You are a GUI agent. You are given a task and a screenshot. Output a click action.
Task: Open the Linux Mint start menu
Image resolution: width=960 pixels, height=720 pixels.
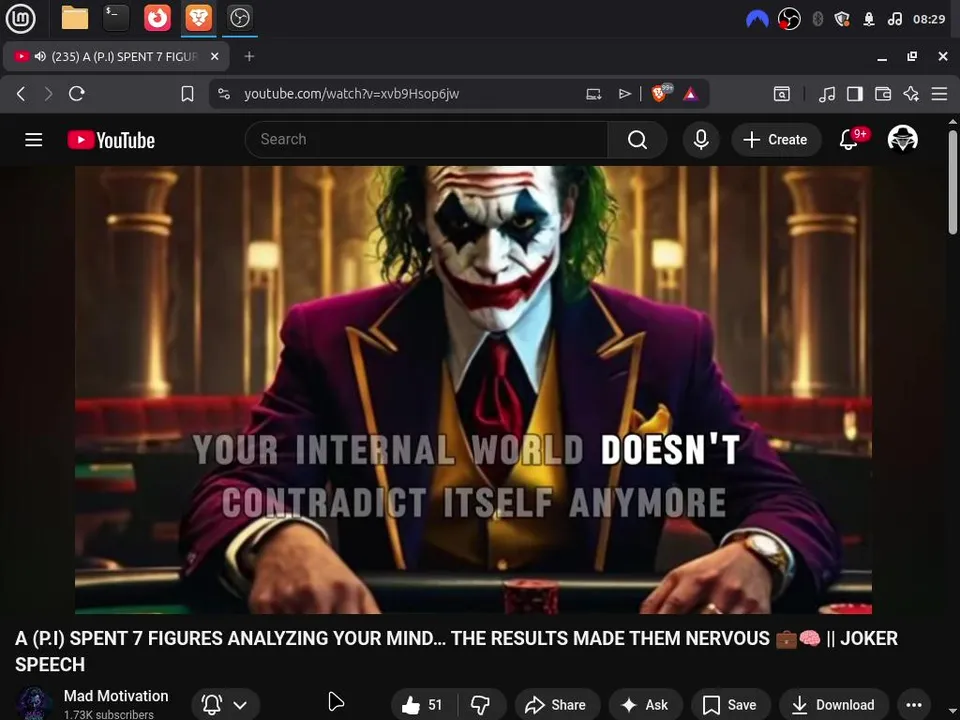(20, 18)
